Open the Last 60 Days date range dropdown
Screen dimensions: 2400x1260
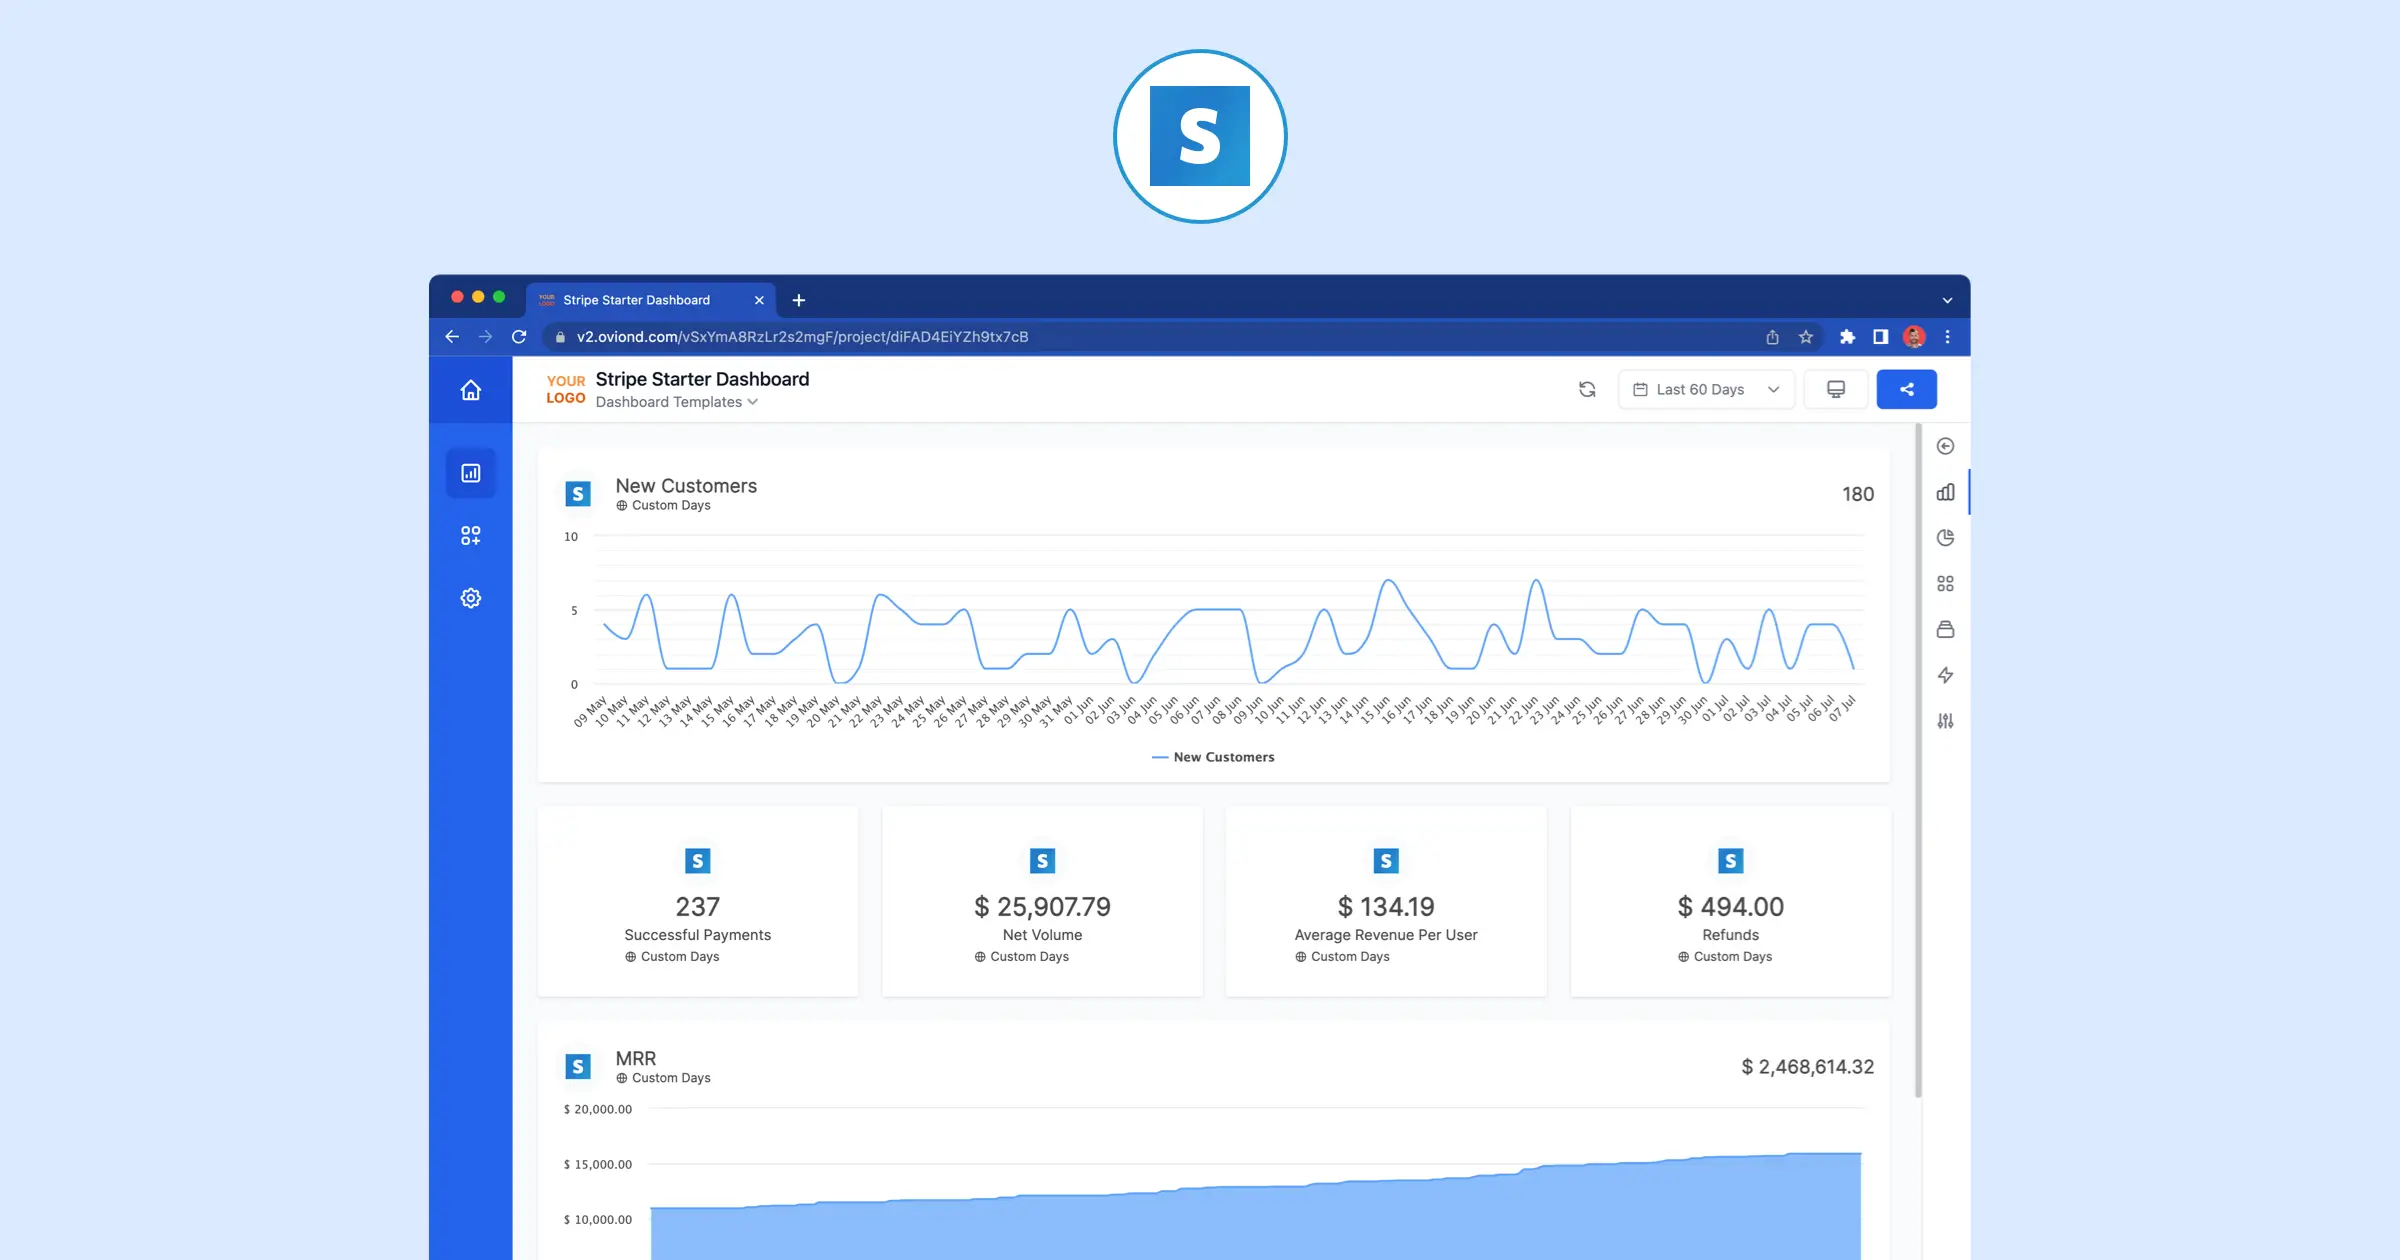1706,390
